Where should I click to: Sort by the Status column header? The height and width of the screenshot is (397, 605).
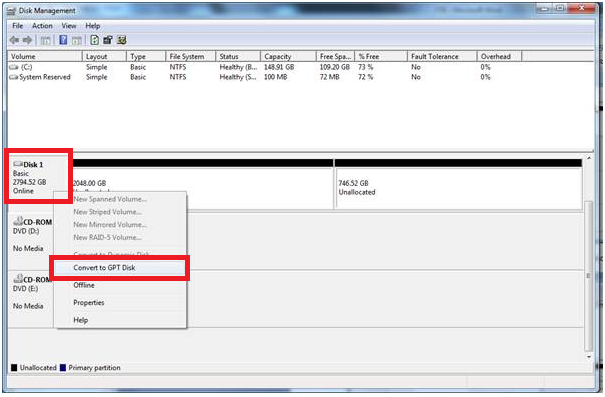[238, 56]
